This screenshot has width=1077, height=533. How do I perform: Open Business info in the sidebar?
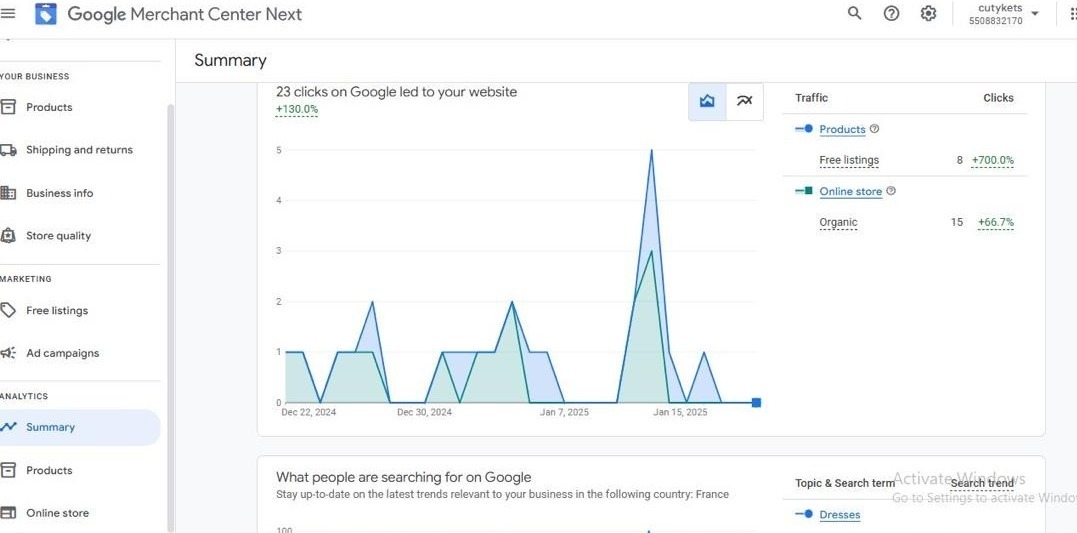click(x=59, y=193)
